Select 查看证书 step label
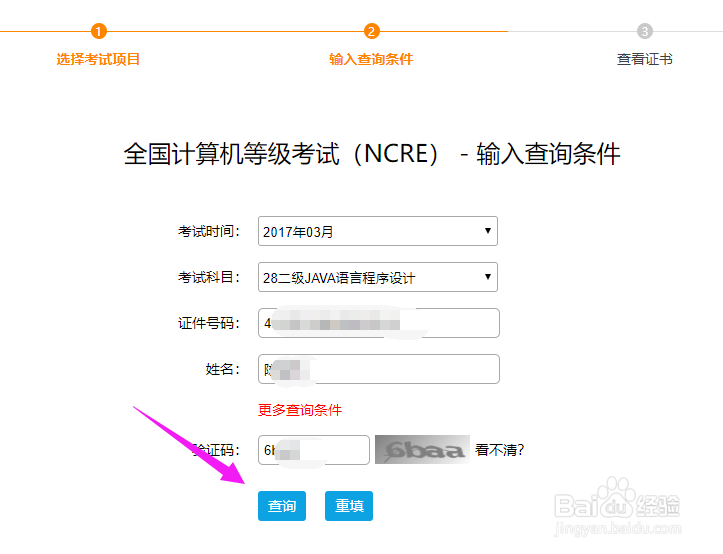 click(x=645, y=59)
